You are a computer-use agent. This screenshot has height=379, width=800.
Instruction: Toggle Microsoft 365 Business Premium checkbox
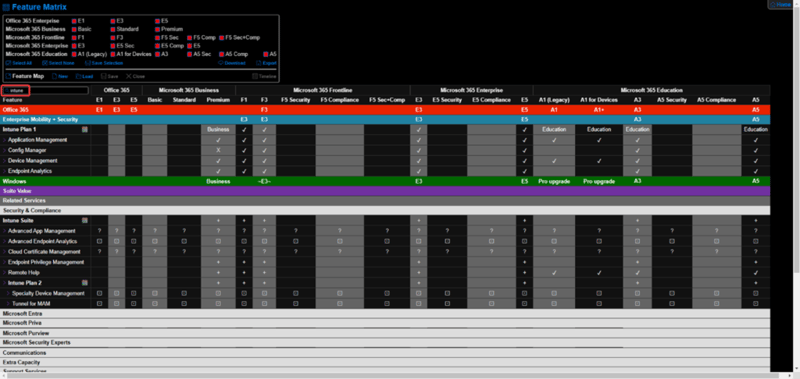point(158,30)
